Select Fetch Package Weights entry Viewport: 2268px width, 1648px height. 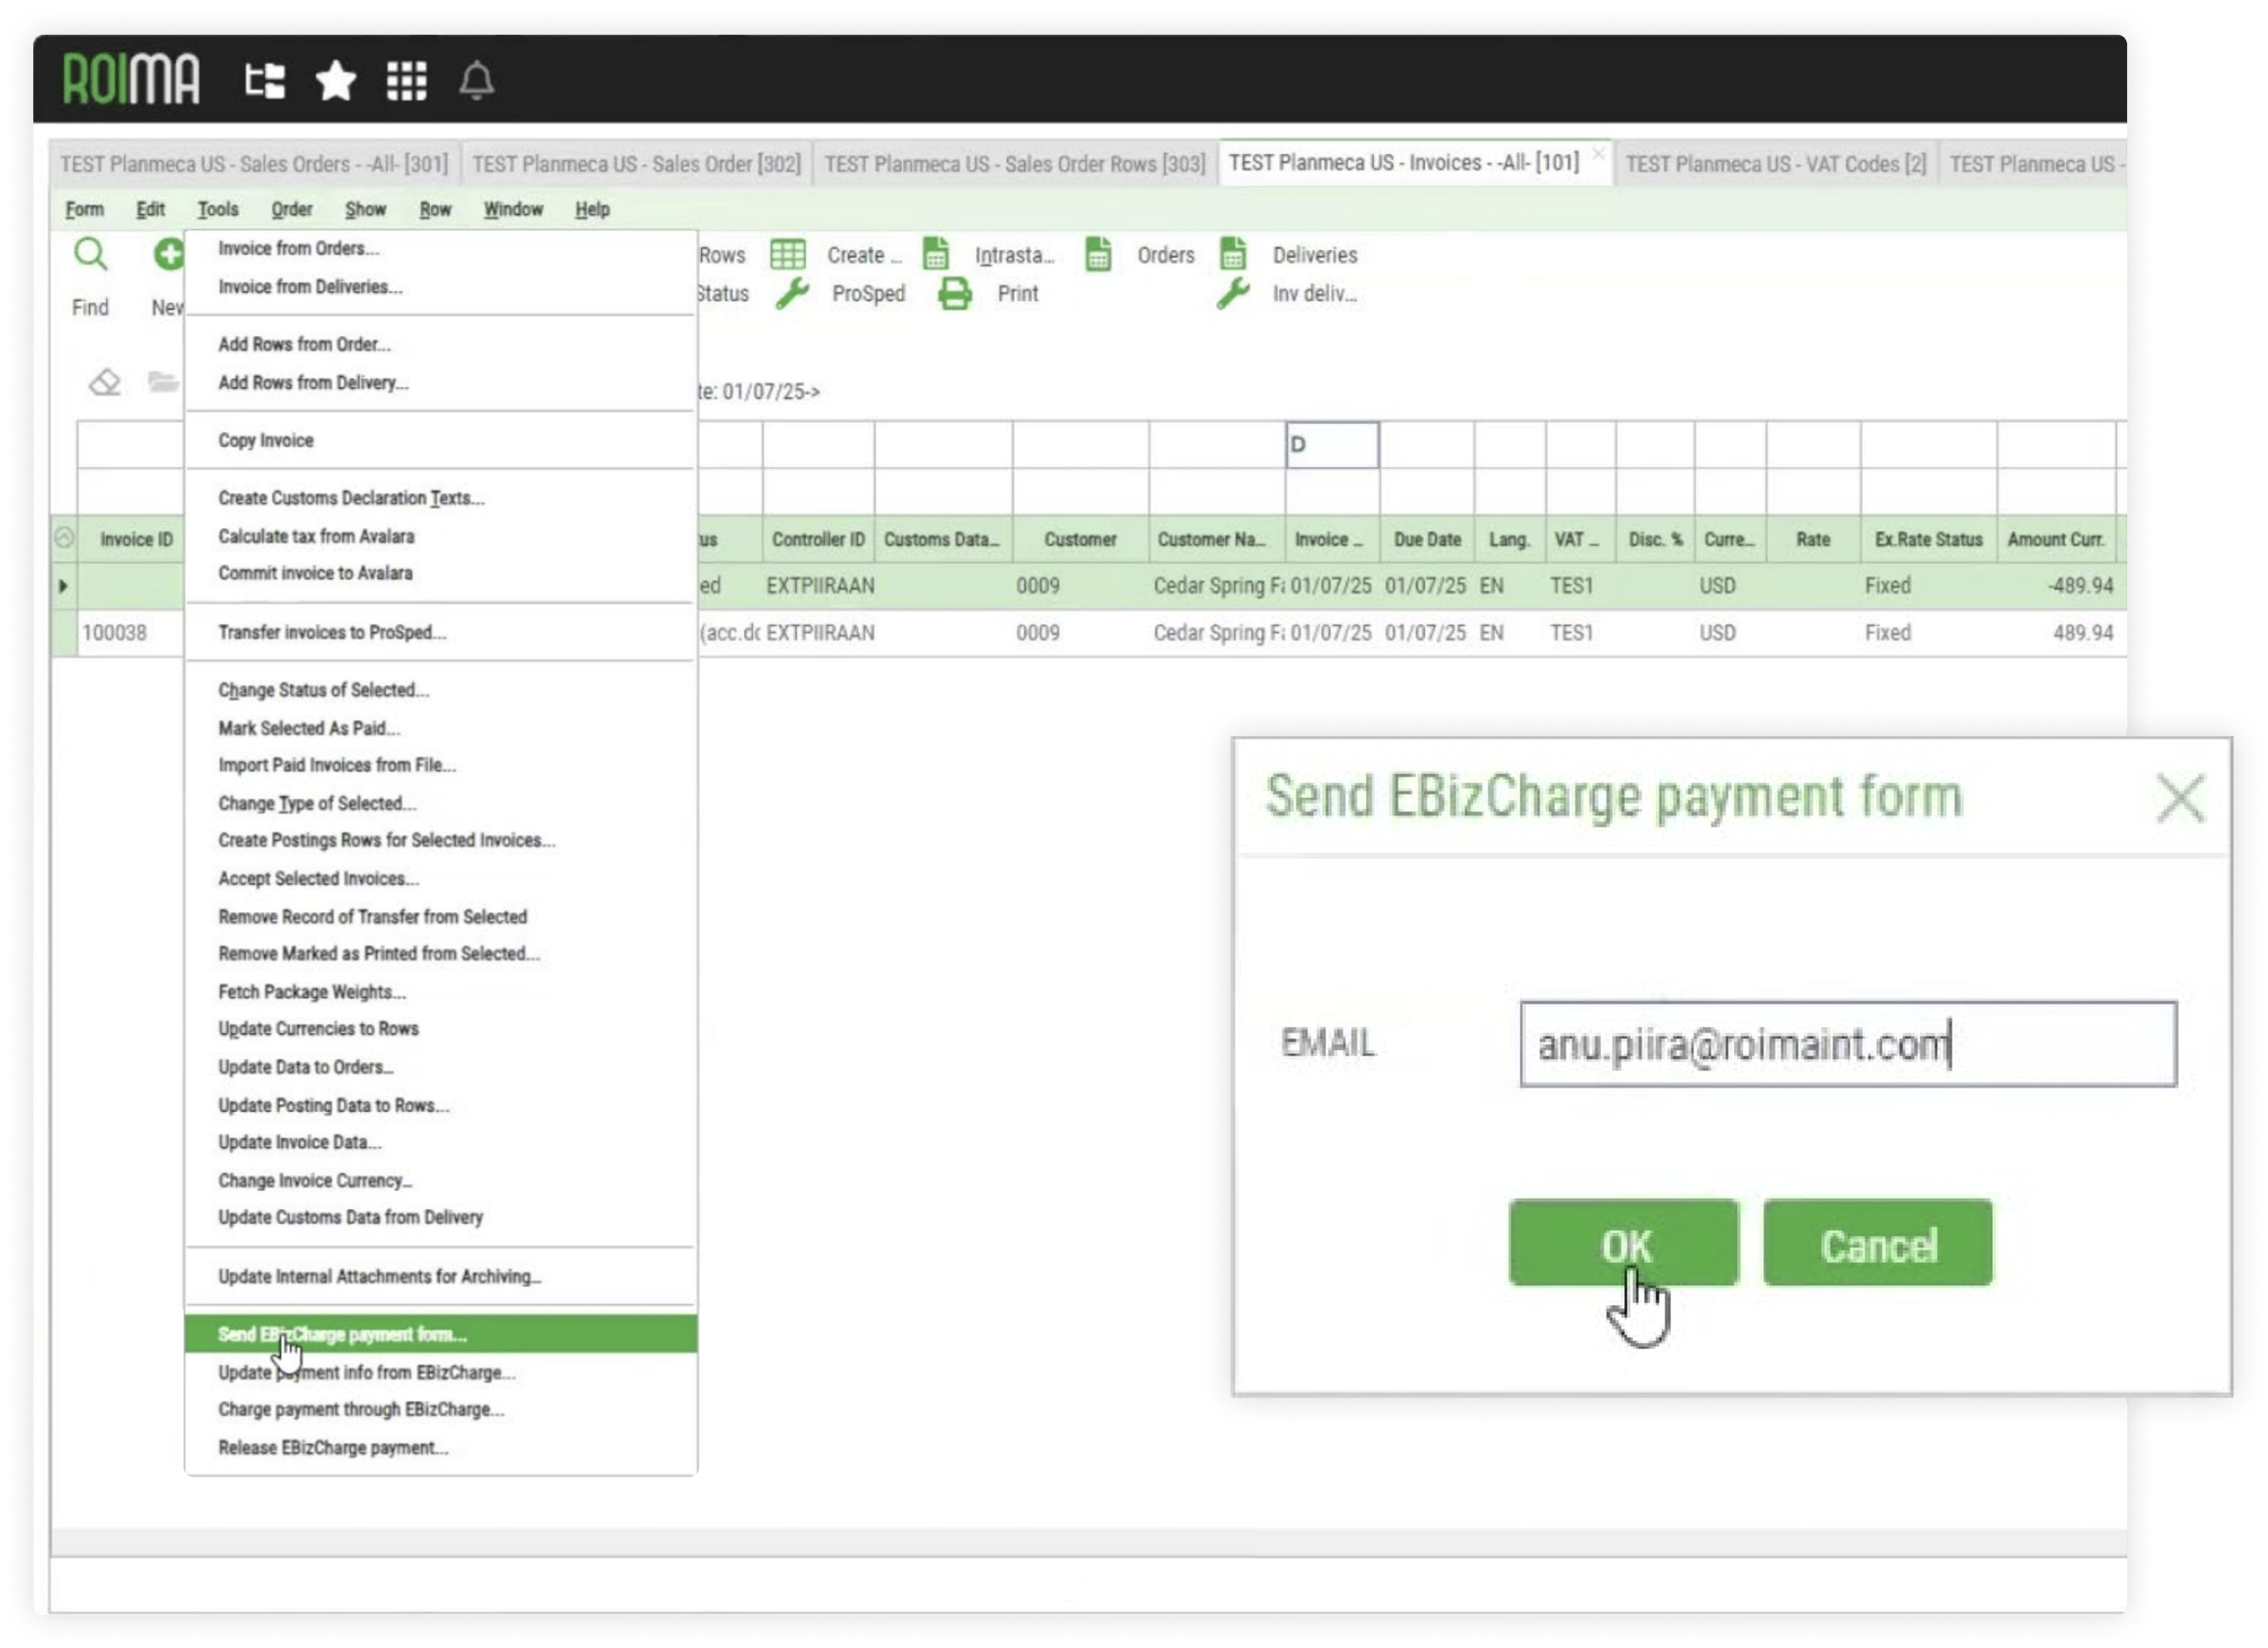point(440,992)
